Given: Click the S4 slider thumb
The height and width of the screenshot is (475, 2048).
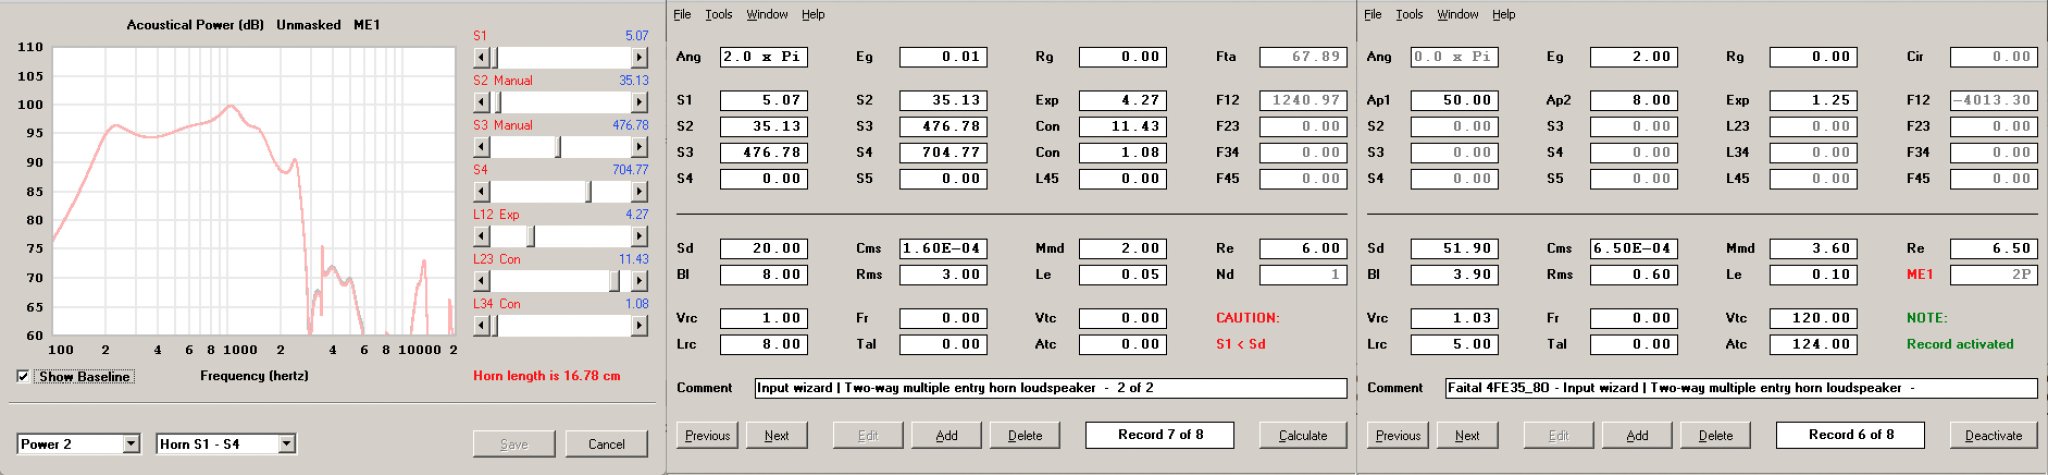Looking at the screenshot, I should point(588,191).
